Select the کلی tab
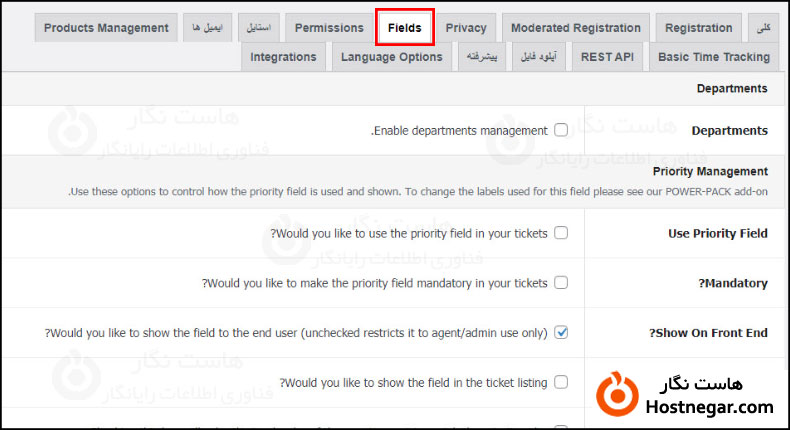Viewport: 790px width, 430px height. [763, 28]
